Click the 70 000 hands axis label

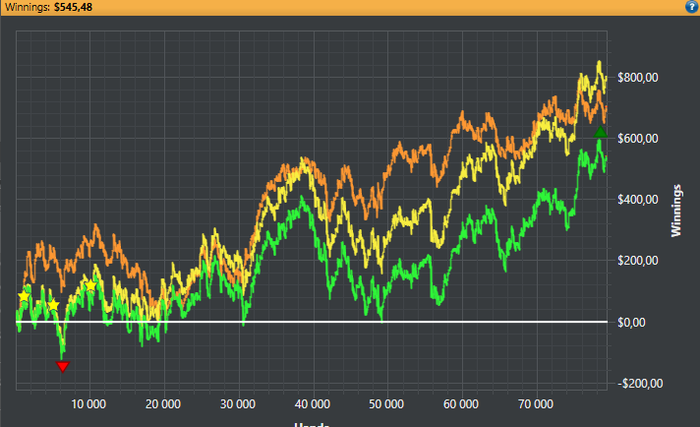[x=535, y=404]
